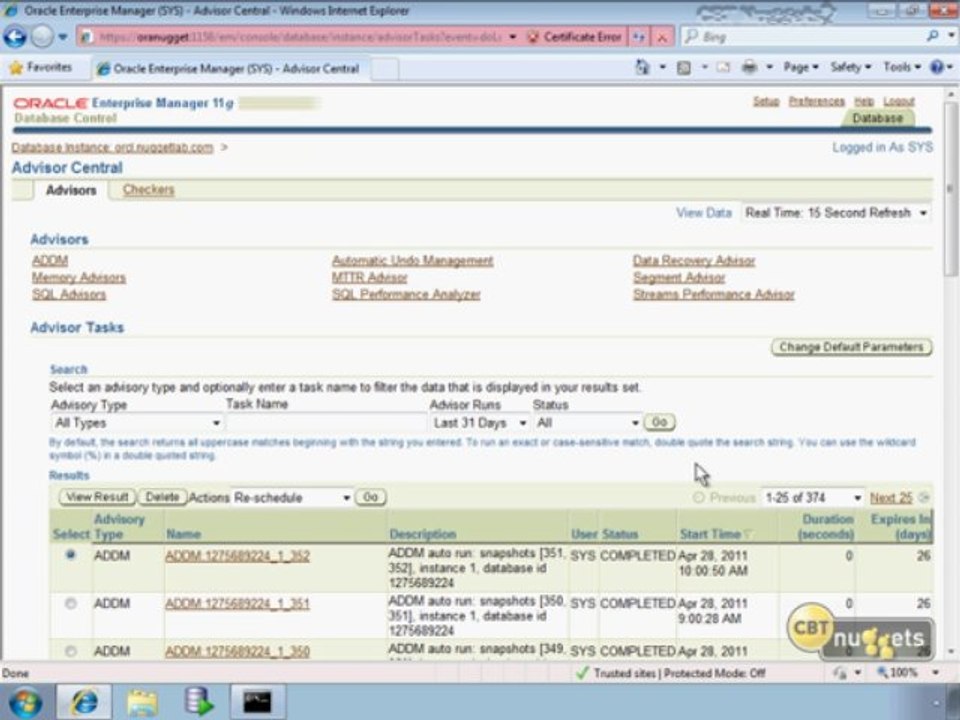Image resolution: width=960 pixels, height=720 pixels.
Task: Open Internet Explorer taskbar icon
Action: (84, 702)
